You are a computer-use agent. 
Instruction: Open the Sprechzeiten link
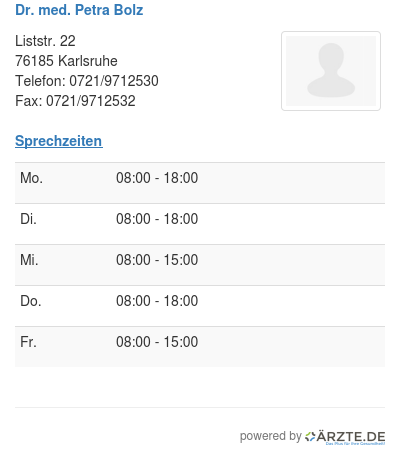click(x=59, y=141)
